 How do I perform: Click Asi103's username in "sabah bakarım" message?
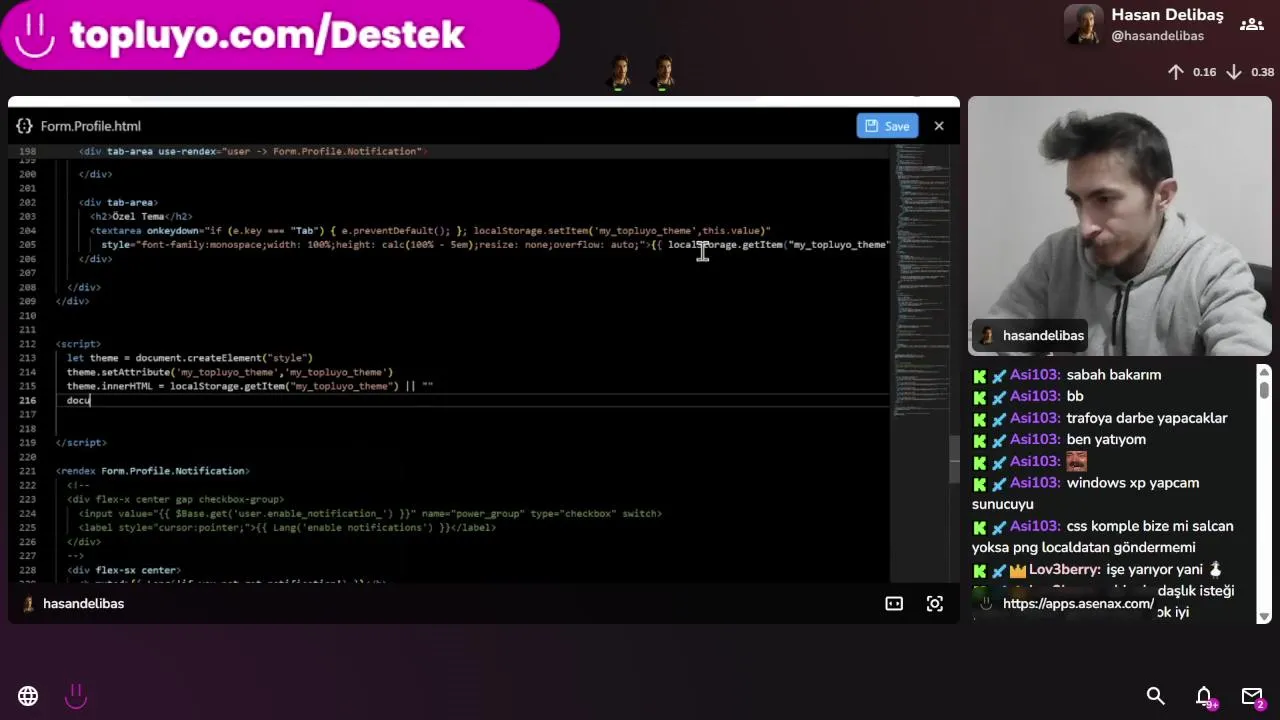(1035, 375)
